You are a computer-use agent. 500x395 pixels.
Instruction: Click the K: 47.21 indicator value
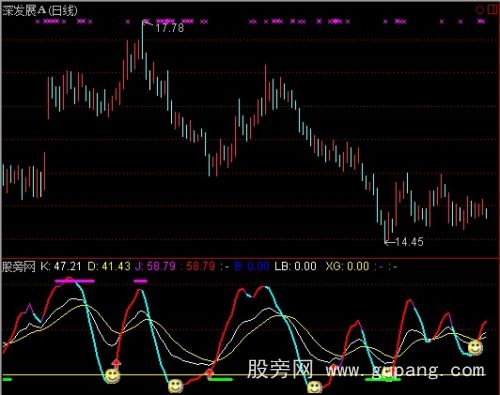tap(61, 266)
